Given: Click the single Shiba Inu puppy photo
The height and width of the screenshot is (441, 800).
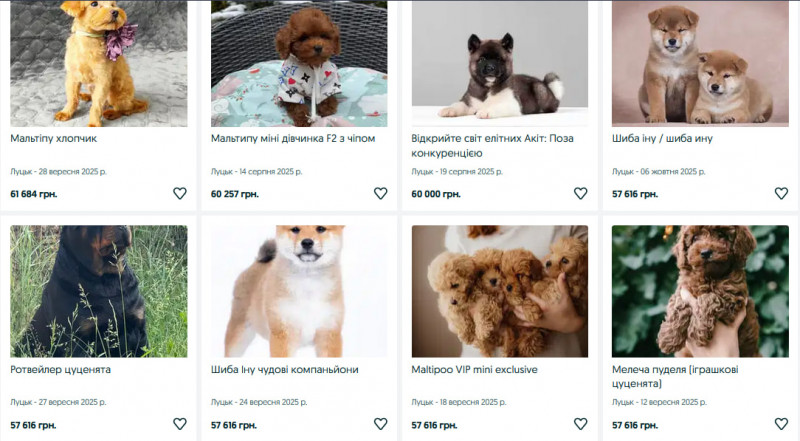Looking at the screenshot, I should [x=299, y=291].
